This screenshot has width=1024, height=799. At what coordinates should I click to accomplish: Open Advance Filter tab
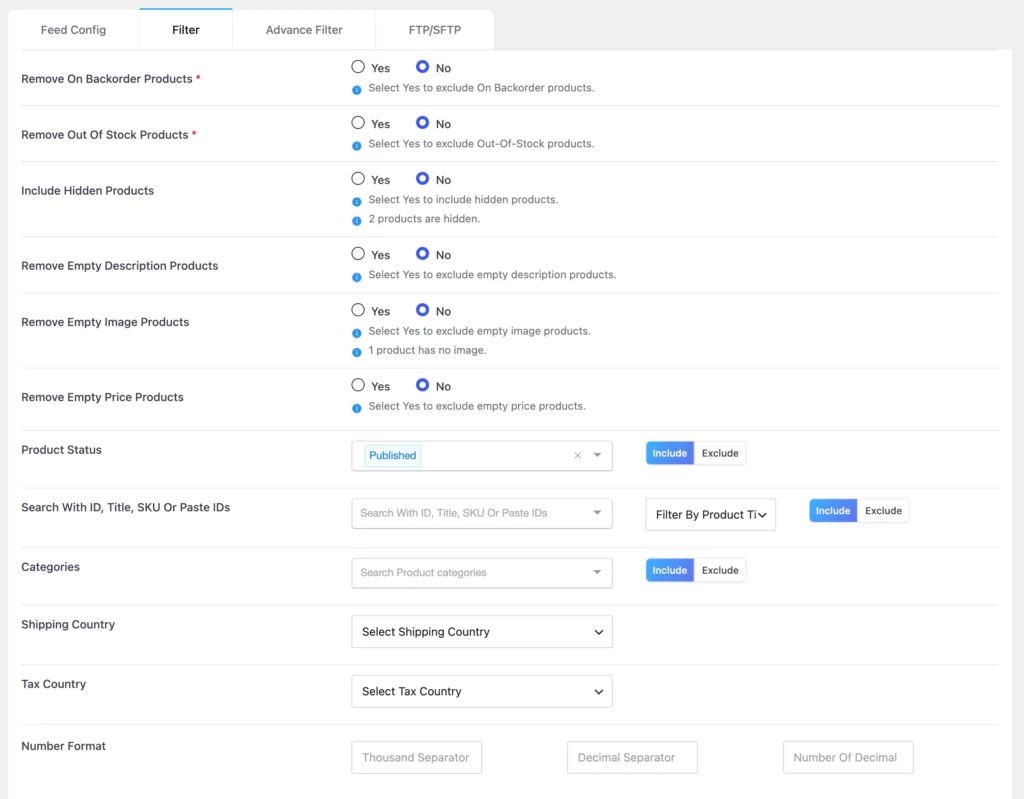[304, 30]
